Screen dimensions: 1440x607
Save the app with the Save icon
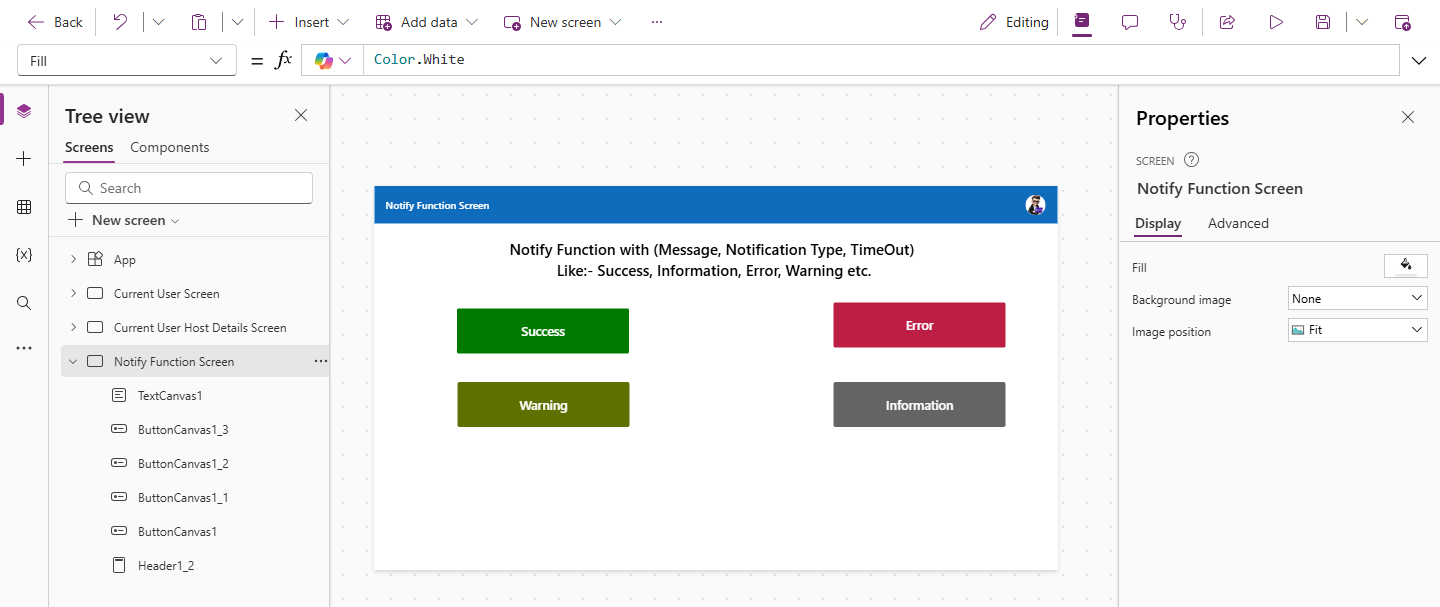point(1323,22)
